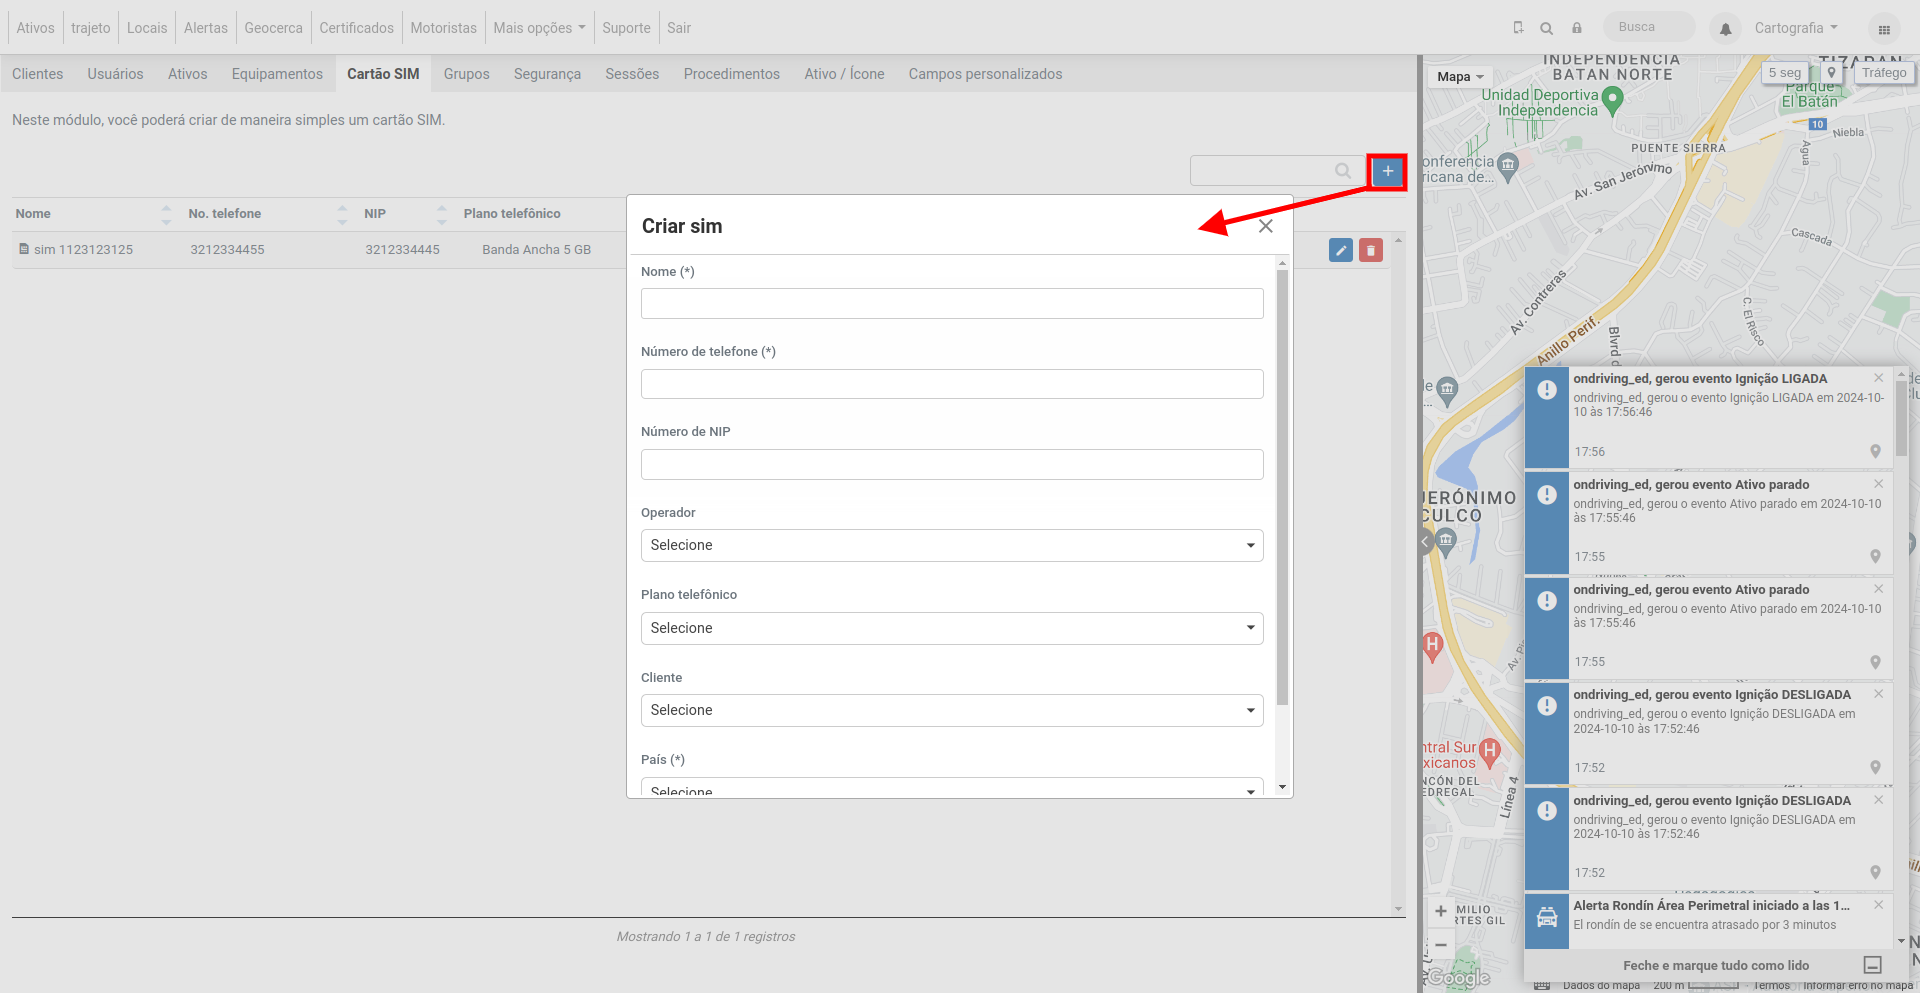Click the Número de NIP input
Screen dimensions: 1920x993
(x=952, y=465)
